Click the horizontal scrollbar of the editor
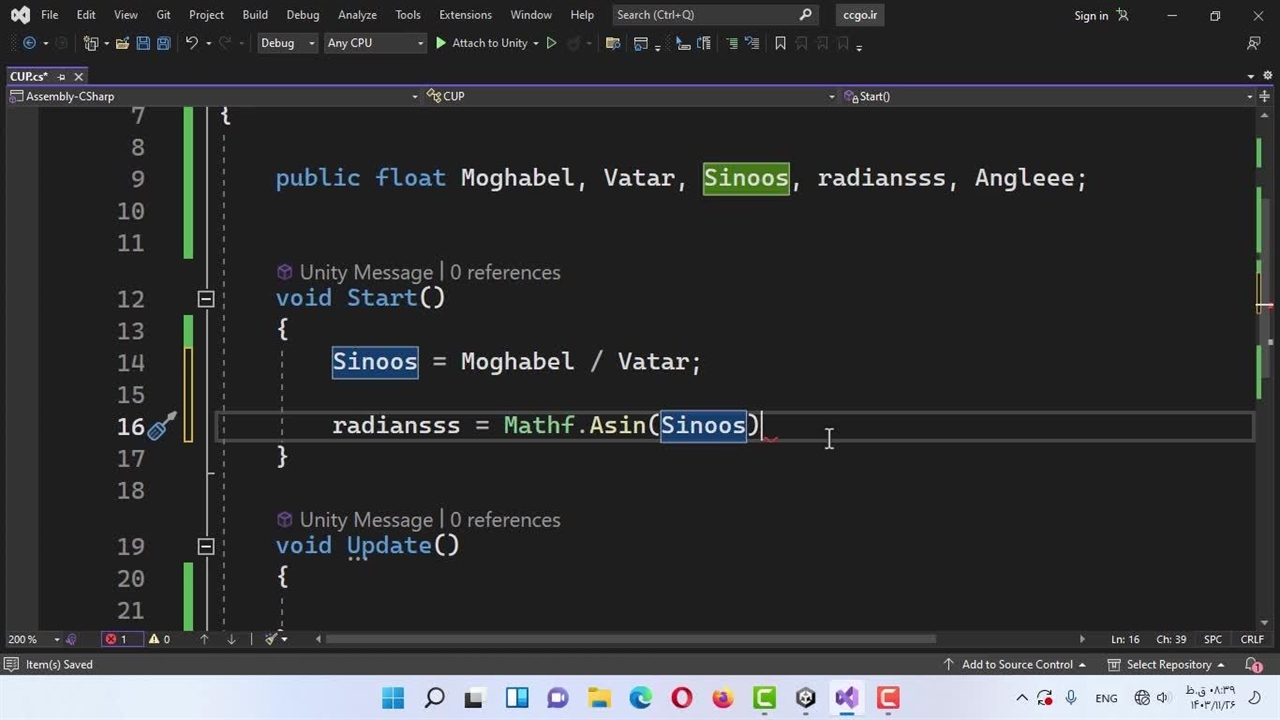 point(631,639)
